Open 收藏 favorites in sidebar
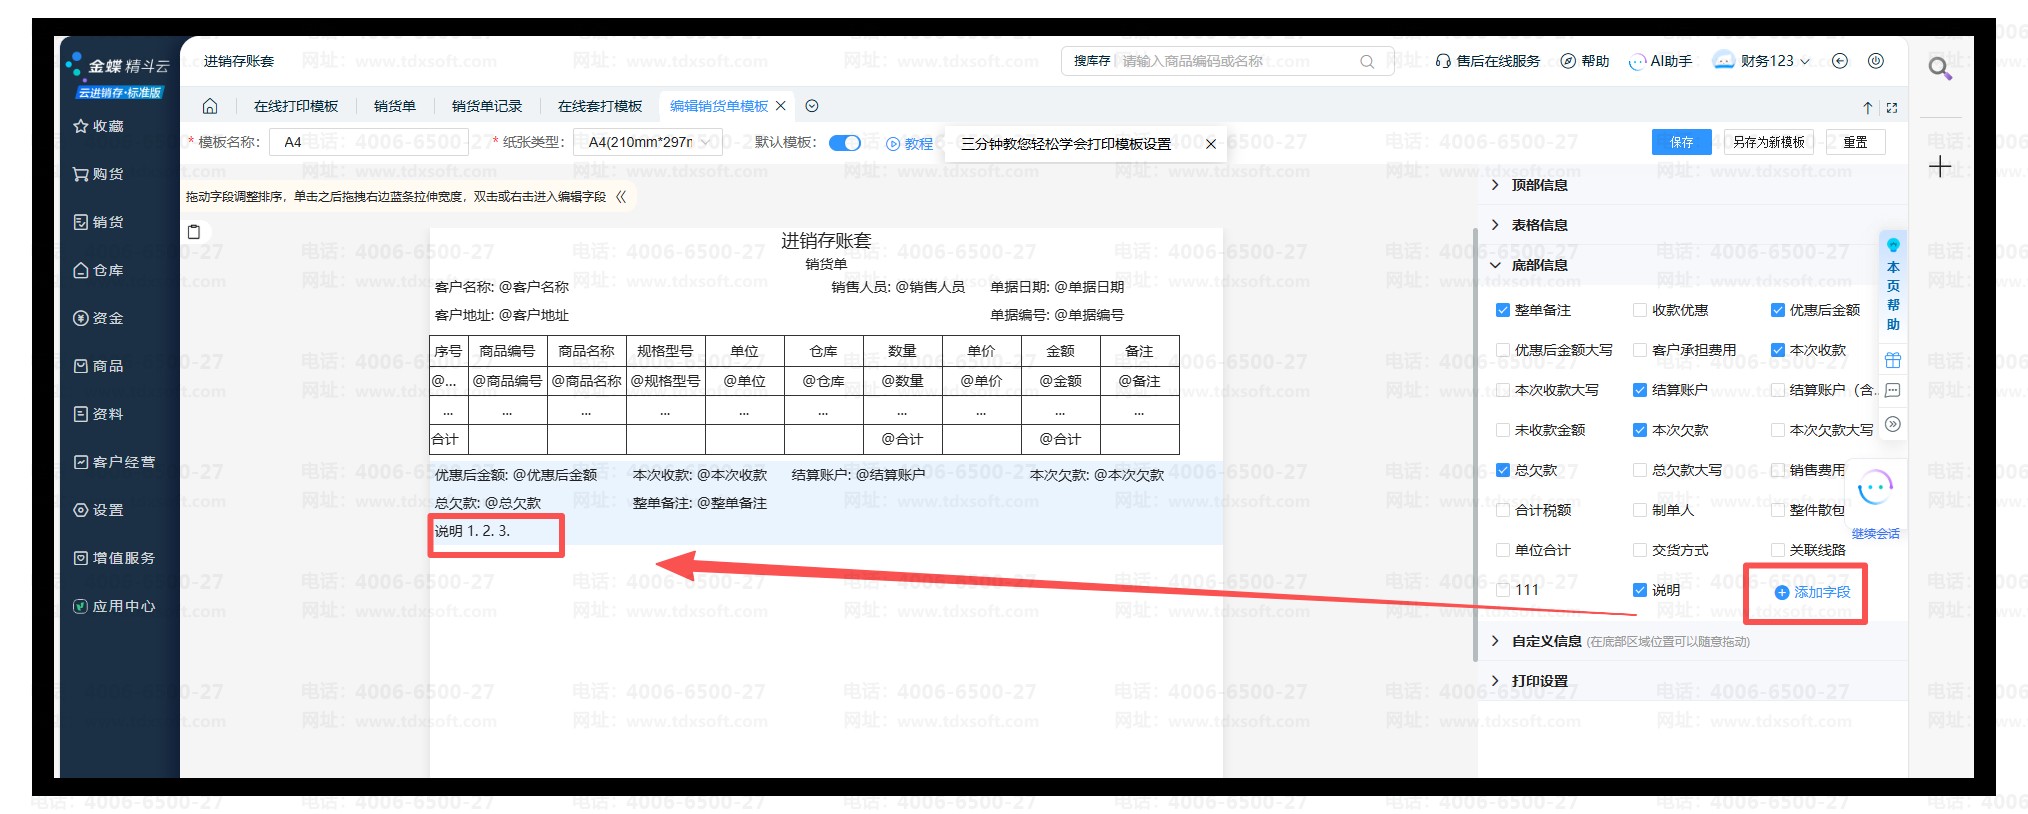Screen dimensions: 2028x814 (99, 126)
